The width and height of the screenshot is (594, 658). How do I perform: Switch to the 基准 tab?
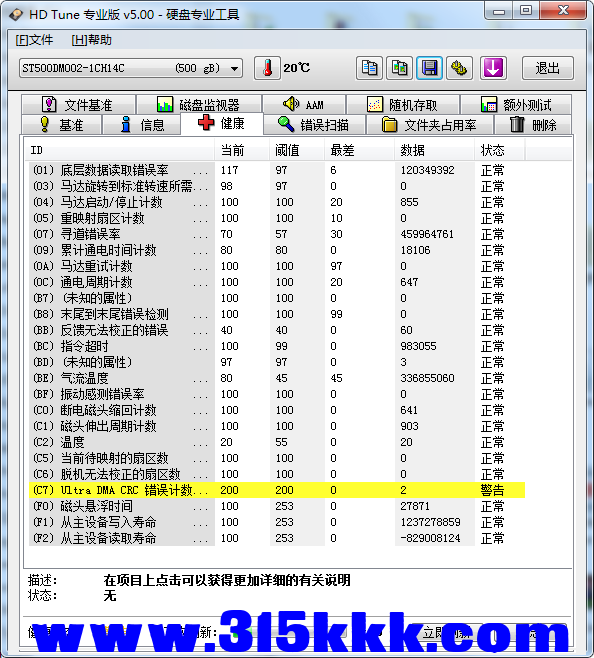click(61, 125)
